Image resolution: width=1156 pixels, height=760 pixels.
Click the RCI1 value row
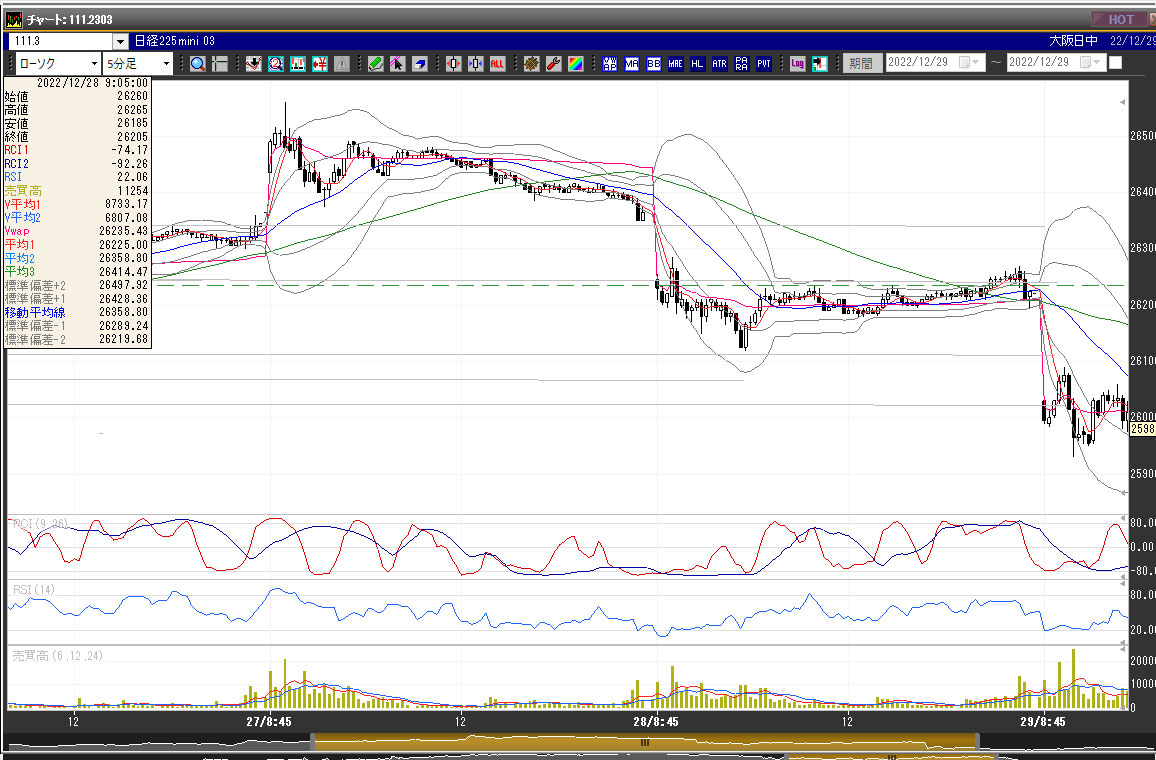pyautogui.click(x=77, y=150)
